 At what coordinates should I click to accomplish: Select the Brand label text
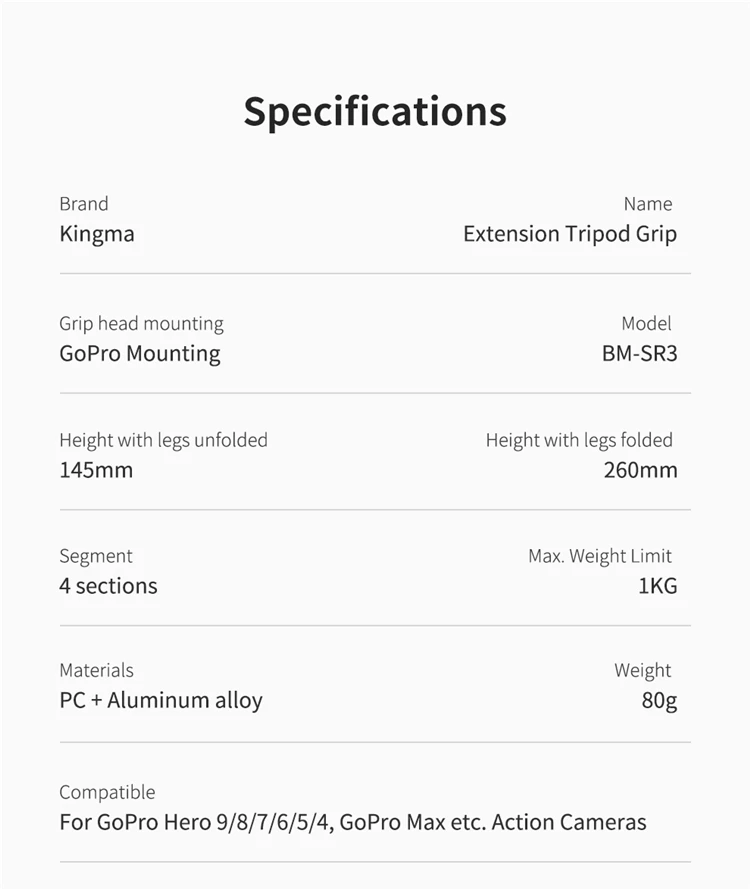click(84, 204)
